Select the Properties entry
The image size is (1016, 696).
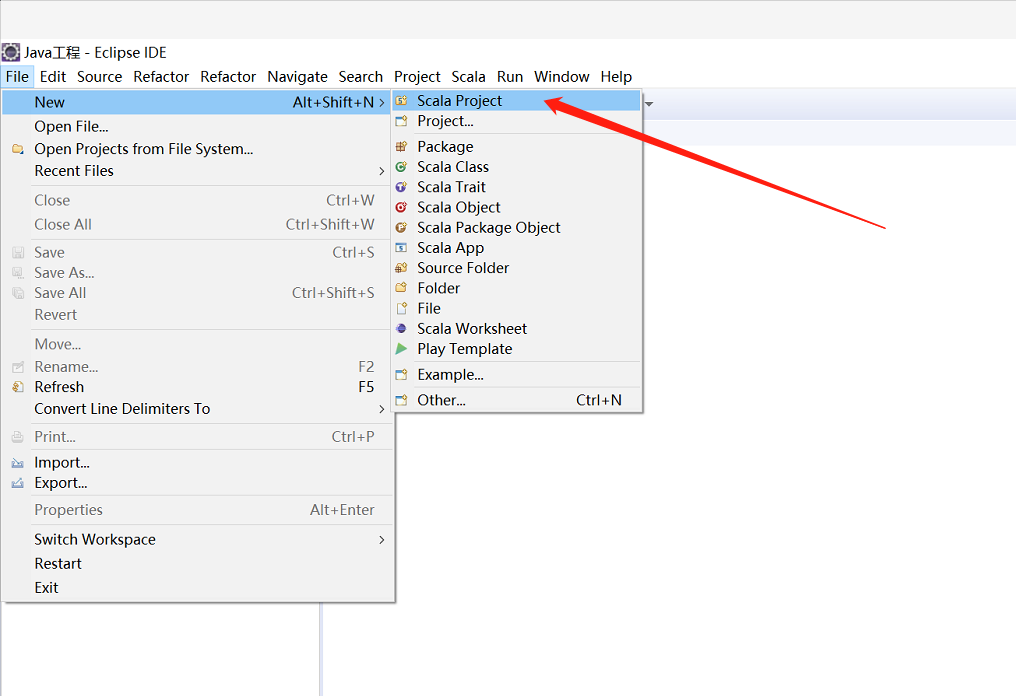tap(198, 510)
